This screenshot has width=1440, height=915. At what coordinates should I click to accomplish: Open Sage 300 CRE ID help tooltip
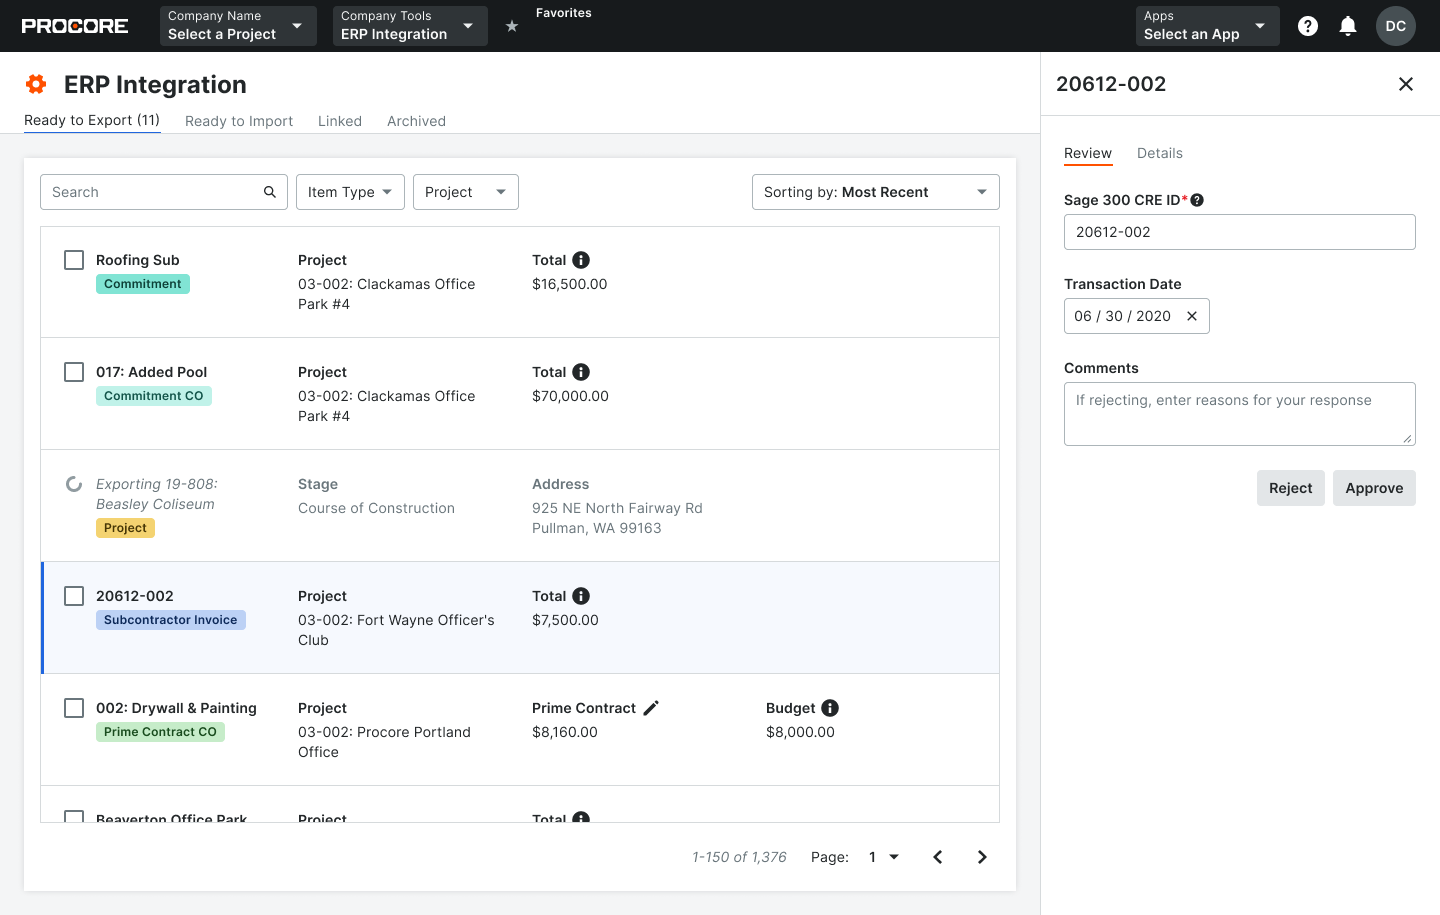1197,200
